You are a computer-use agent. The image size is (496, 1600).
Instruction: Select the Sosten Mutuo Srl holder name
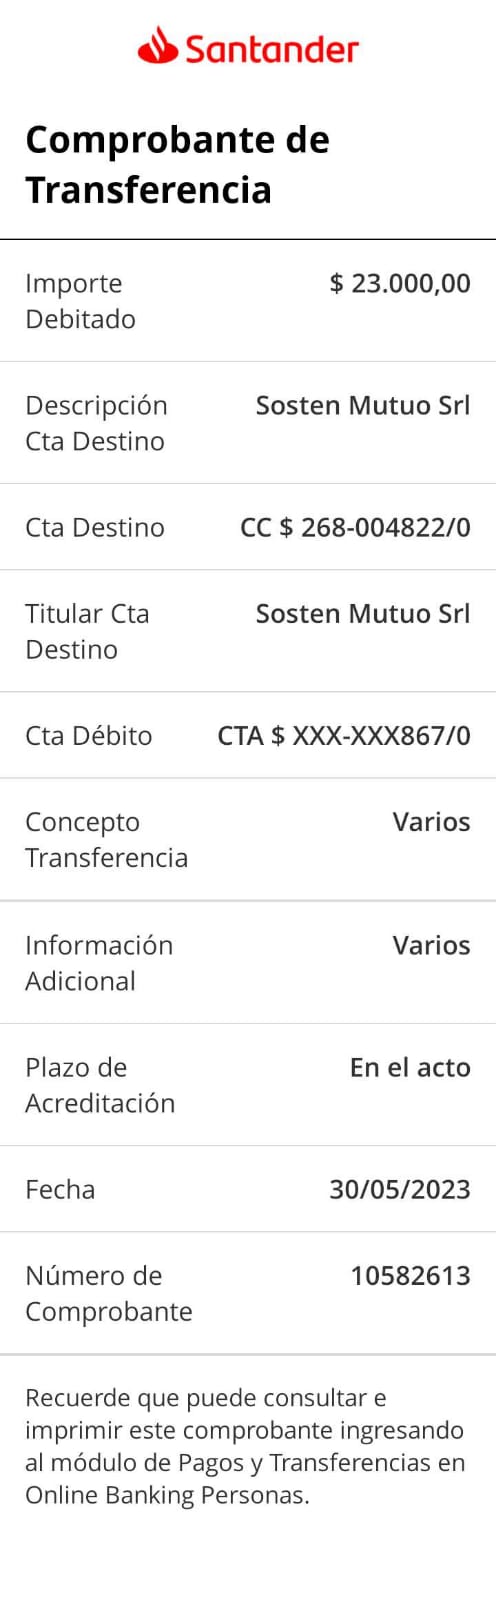(x=363, y=613)
